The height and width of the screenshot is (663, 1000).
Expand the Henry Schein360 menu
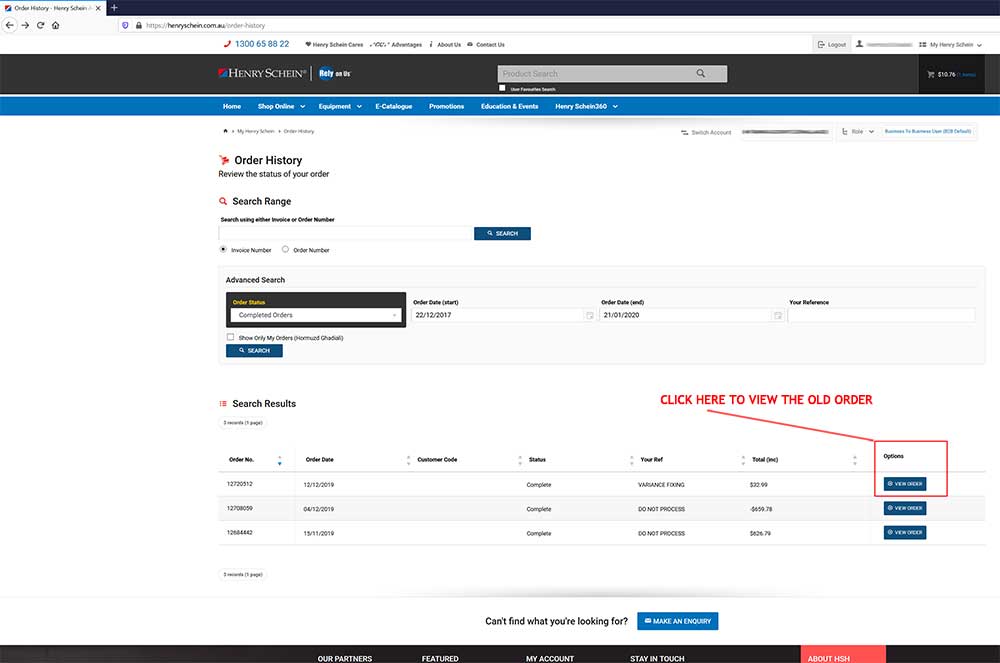(x=586, y=106)
